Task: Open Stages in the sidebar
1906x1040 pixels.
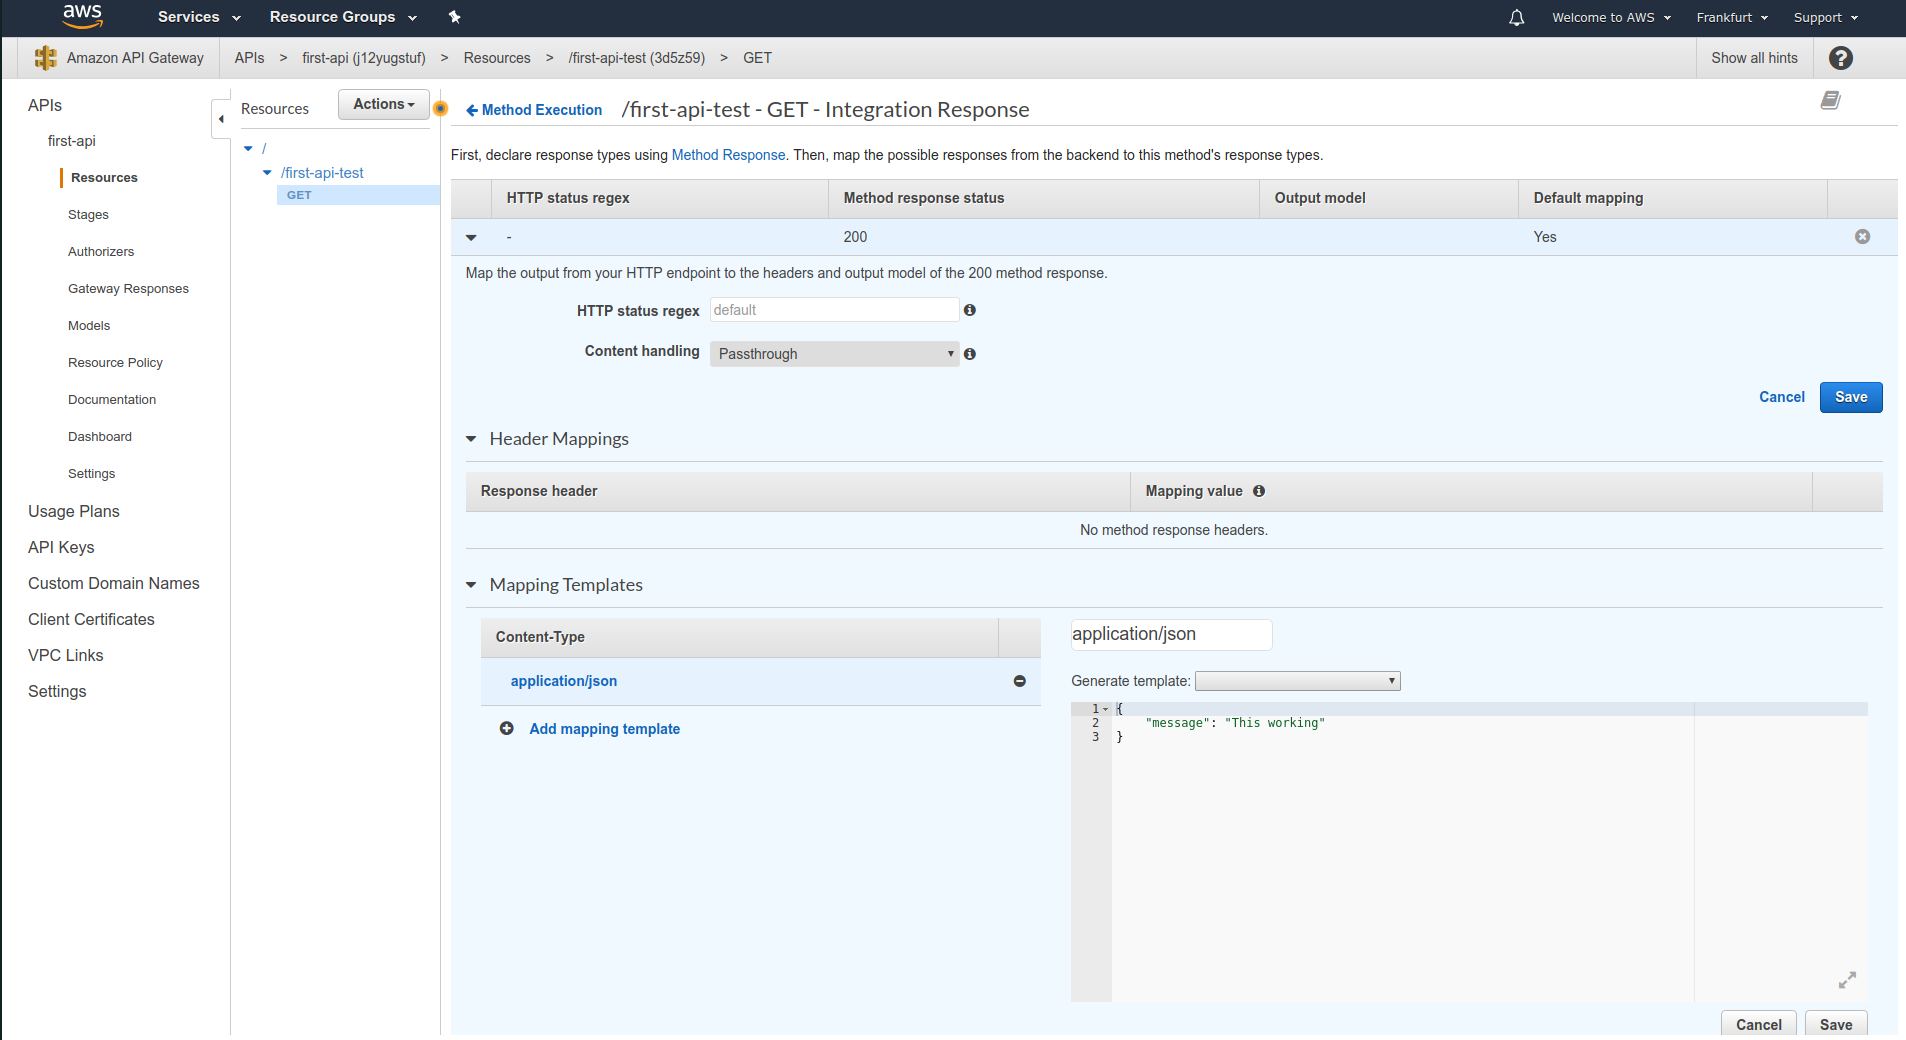Action: [x=88, y=215]
